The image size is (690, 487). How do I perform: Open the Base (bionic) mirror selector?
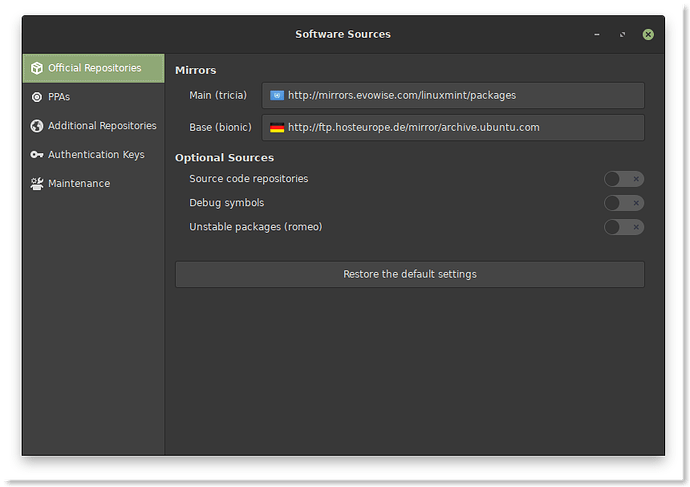[453, 128]
